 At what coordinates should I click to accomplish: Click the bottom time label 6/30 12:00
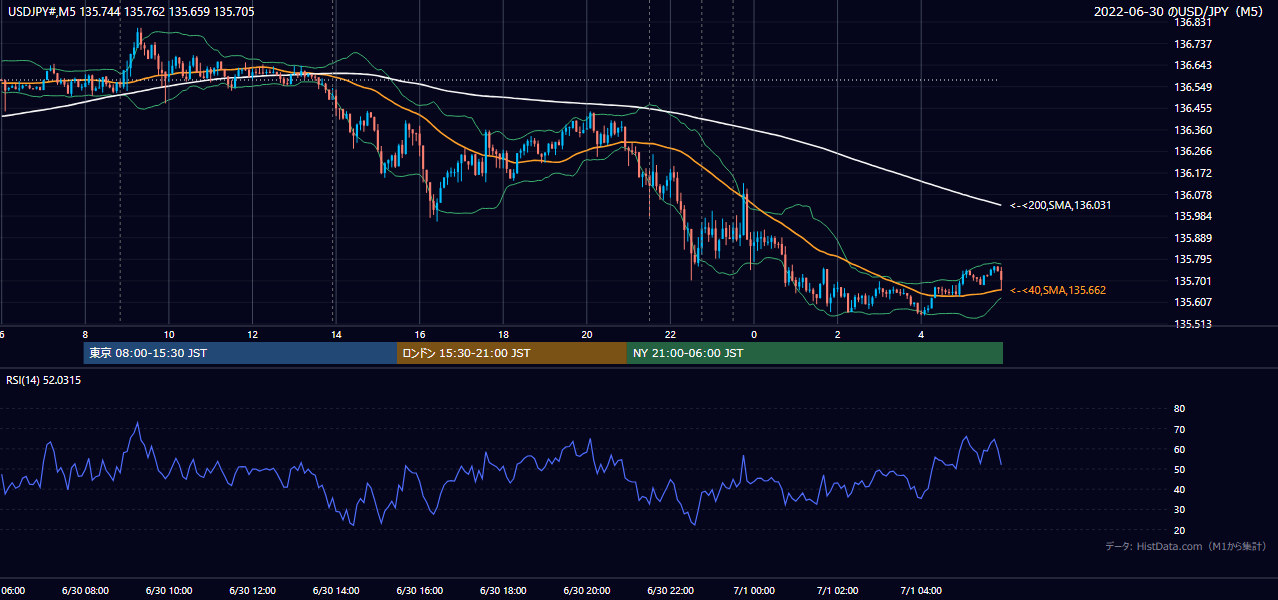coord(252,591)
